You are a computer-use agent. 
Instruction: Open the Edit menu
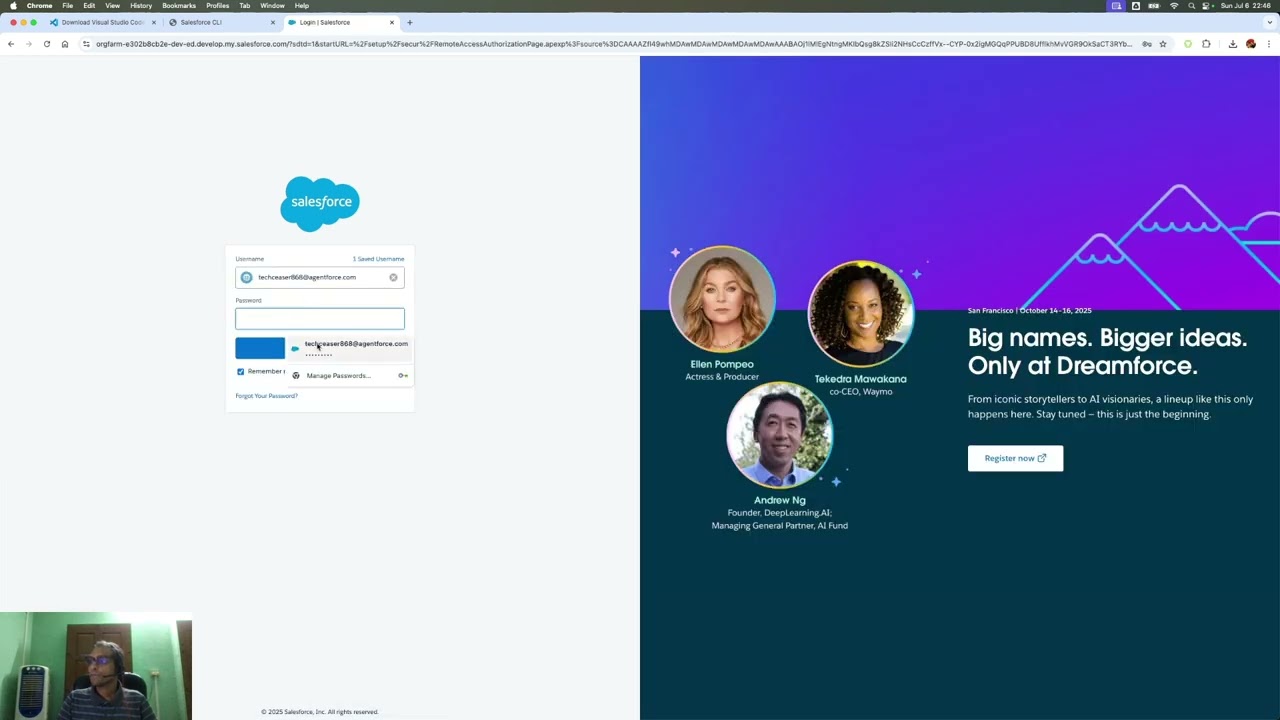tap(89, 6)
